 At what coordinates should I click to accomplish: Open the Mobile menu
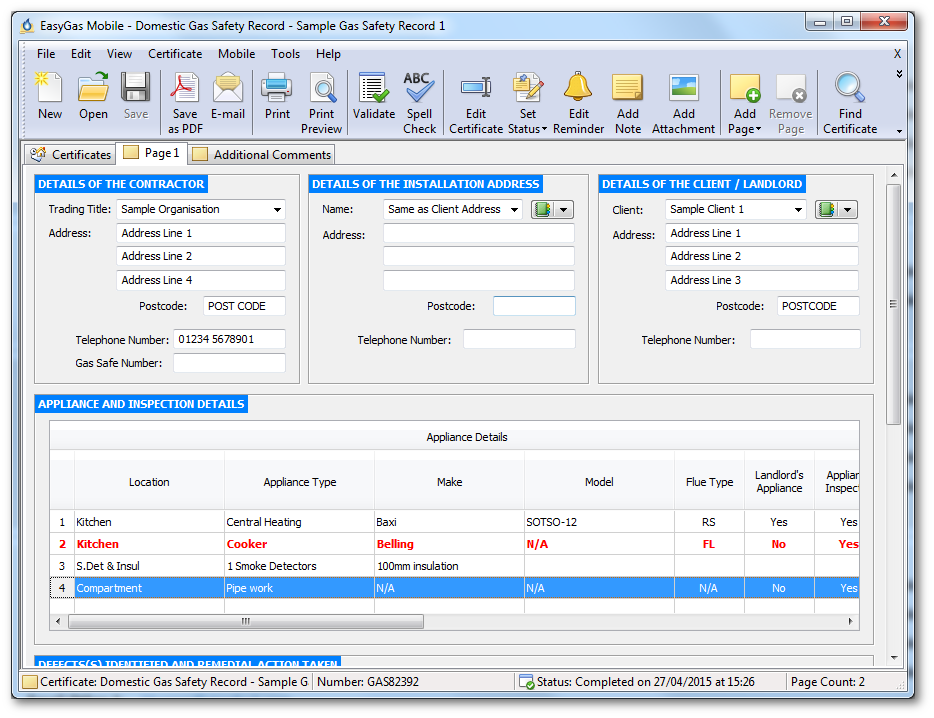coord(236,54)
